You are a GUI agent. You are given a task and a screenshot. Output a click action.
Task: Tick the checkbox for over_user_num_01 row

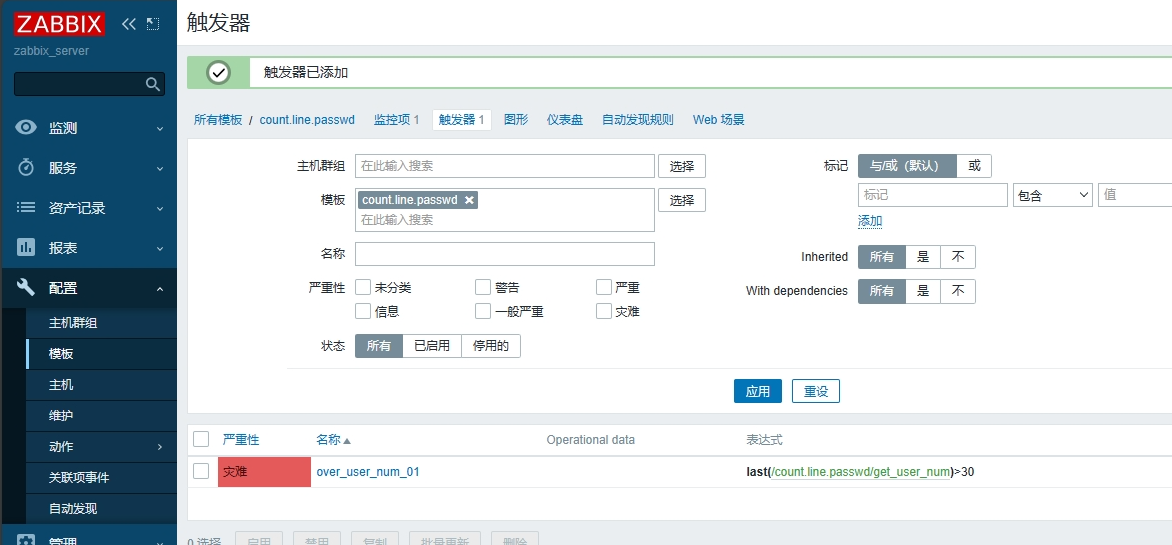point(201,471)
